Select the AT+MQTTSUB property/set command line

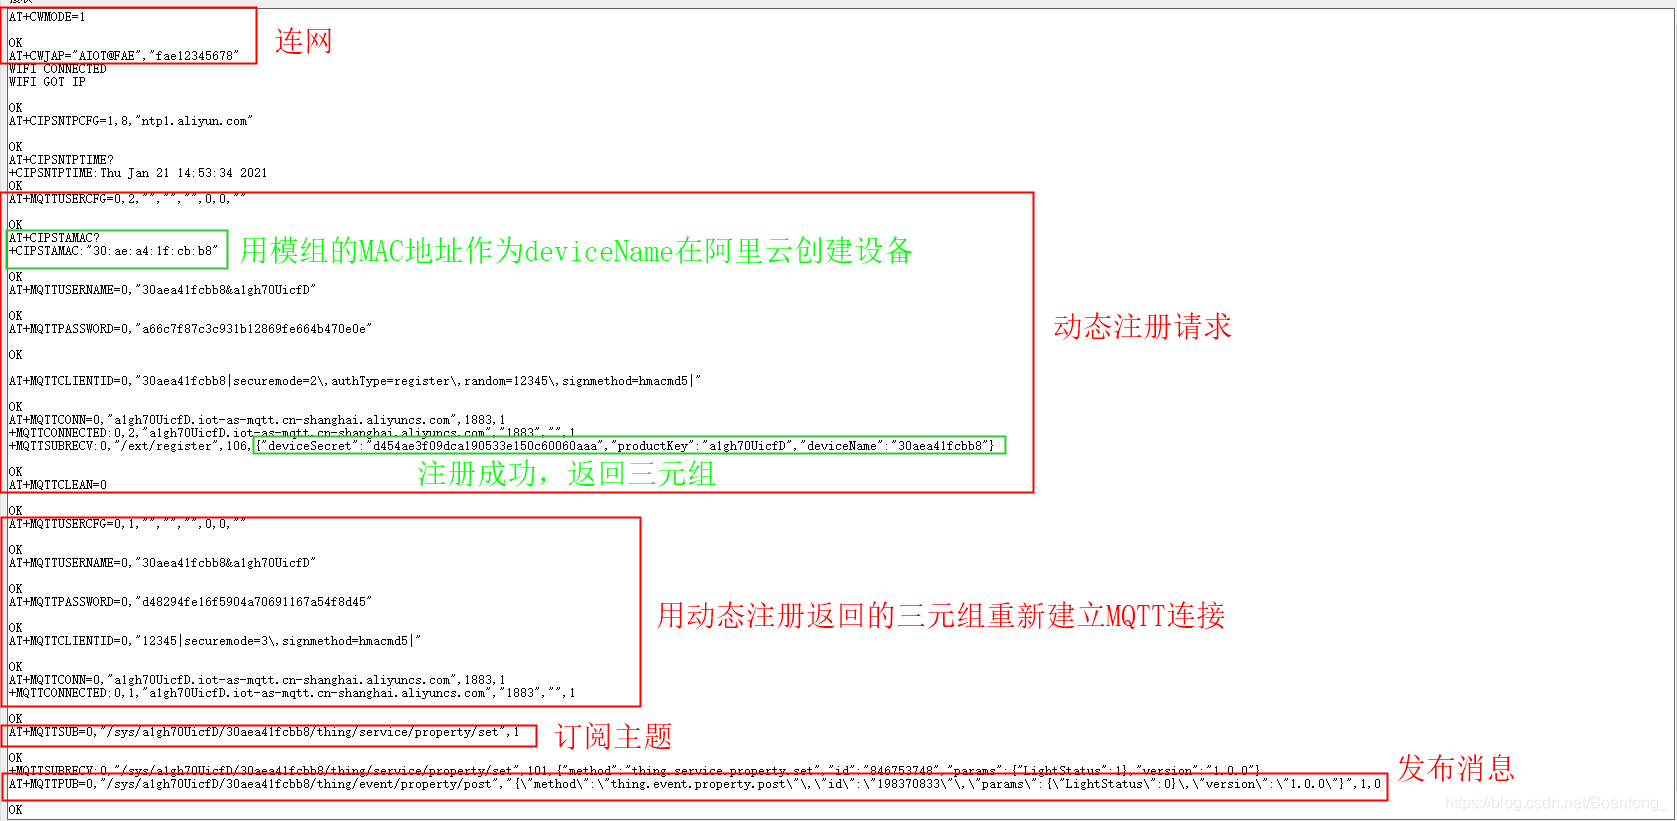(x=264, y=732)
